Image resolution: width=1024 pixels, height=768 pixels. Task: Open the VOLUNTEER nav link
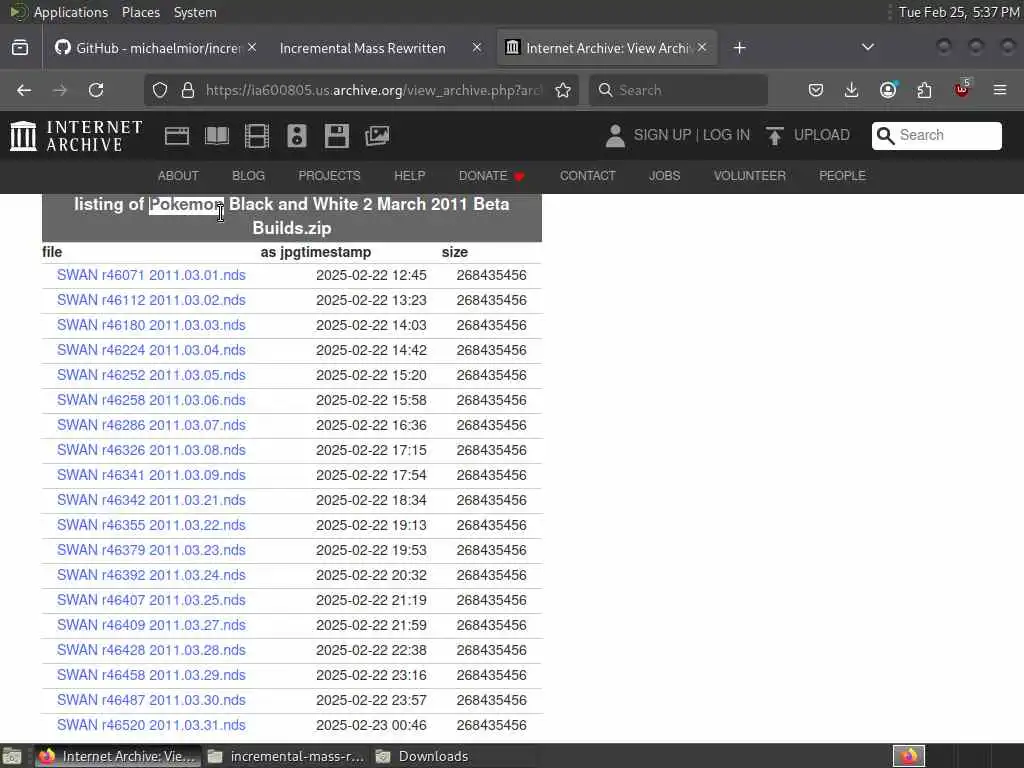click(750, 176)
